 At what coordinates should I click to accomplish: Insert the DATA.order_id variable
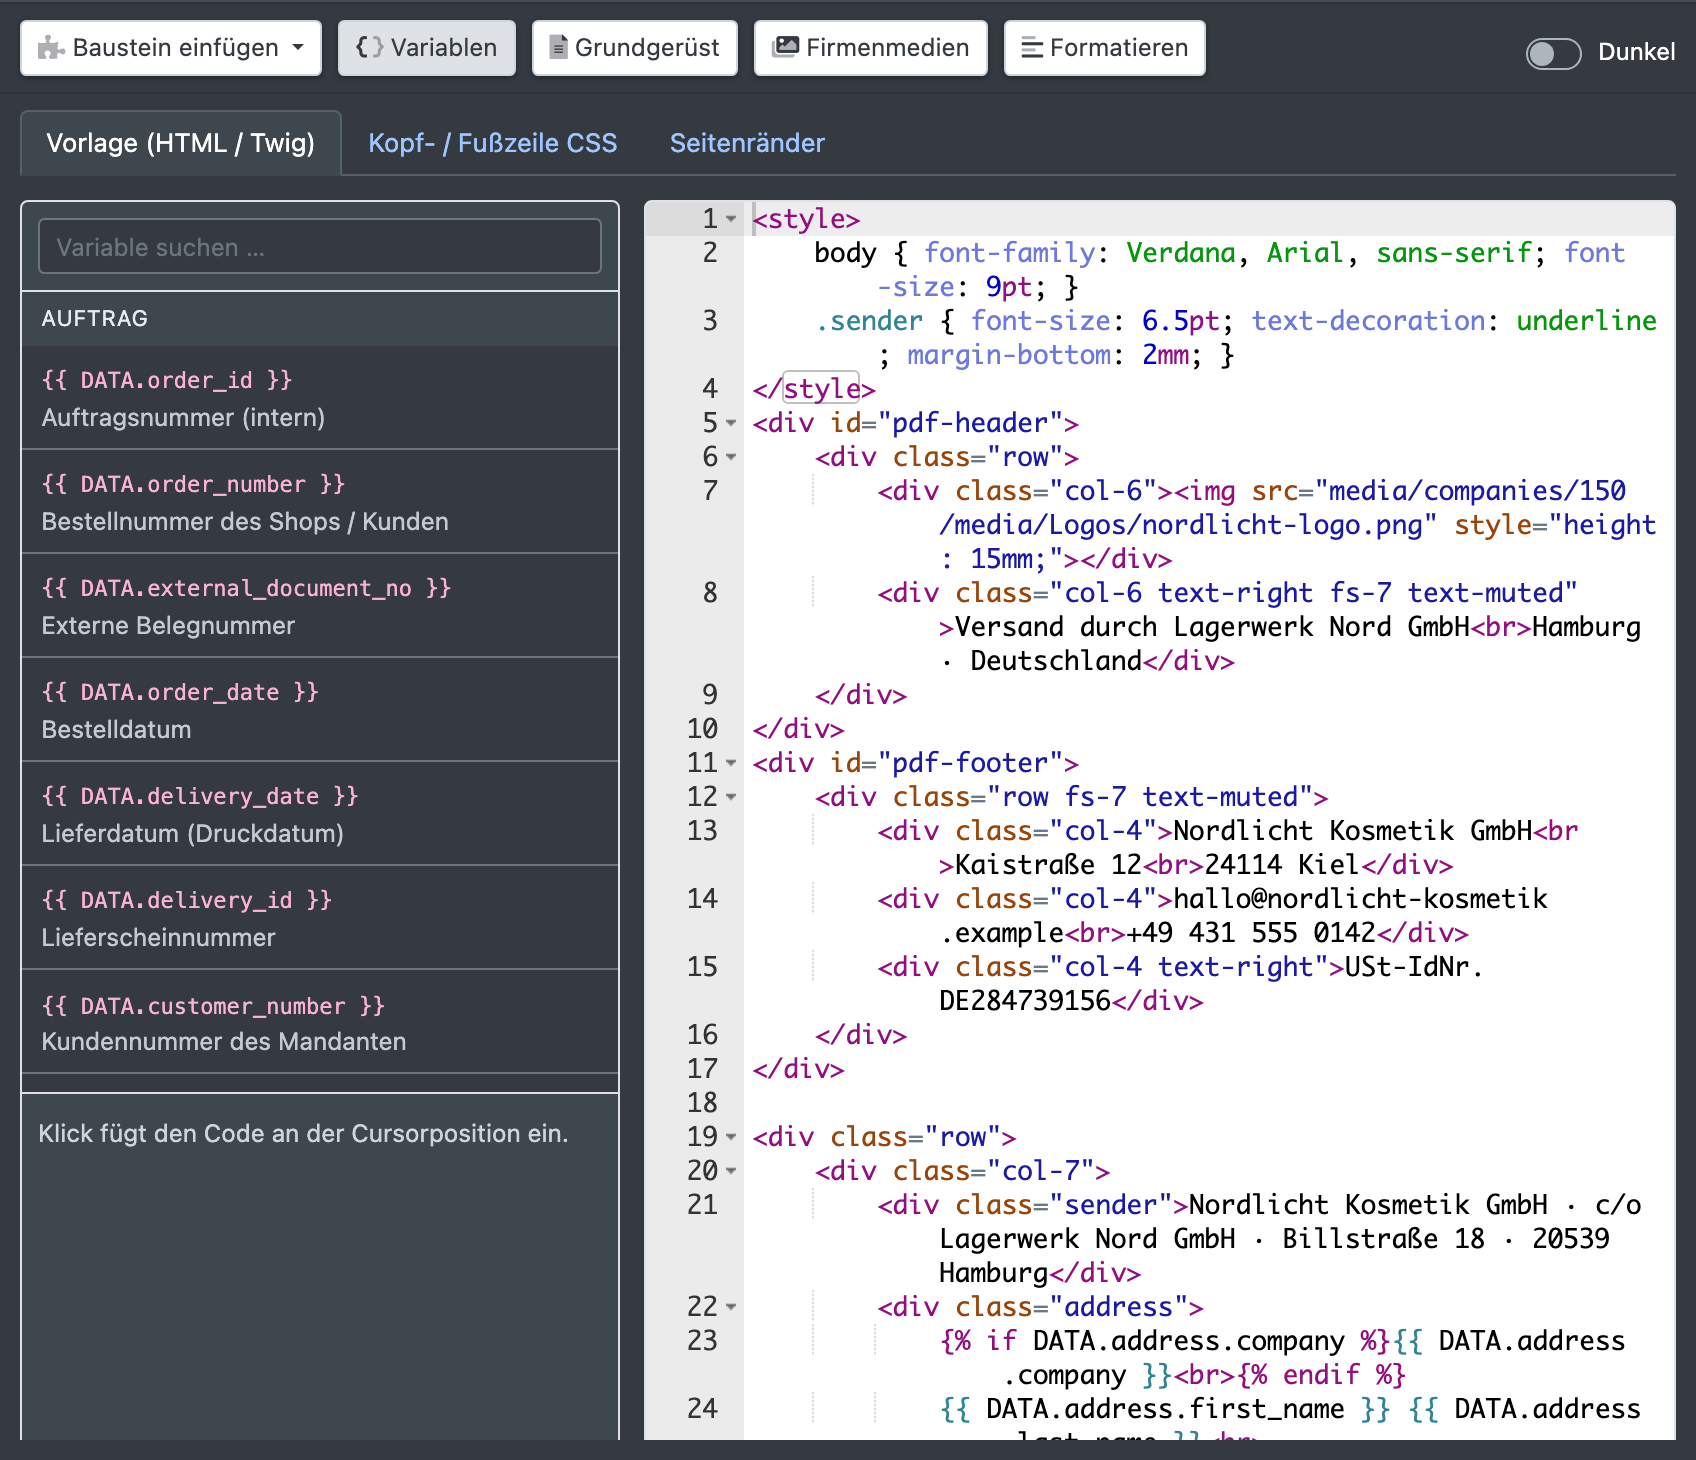pos(320,398)
